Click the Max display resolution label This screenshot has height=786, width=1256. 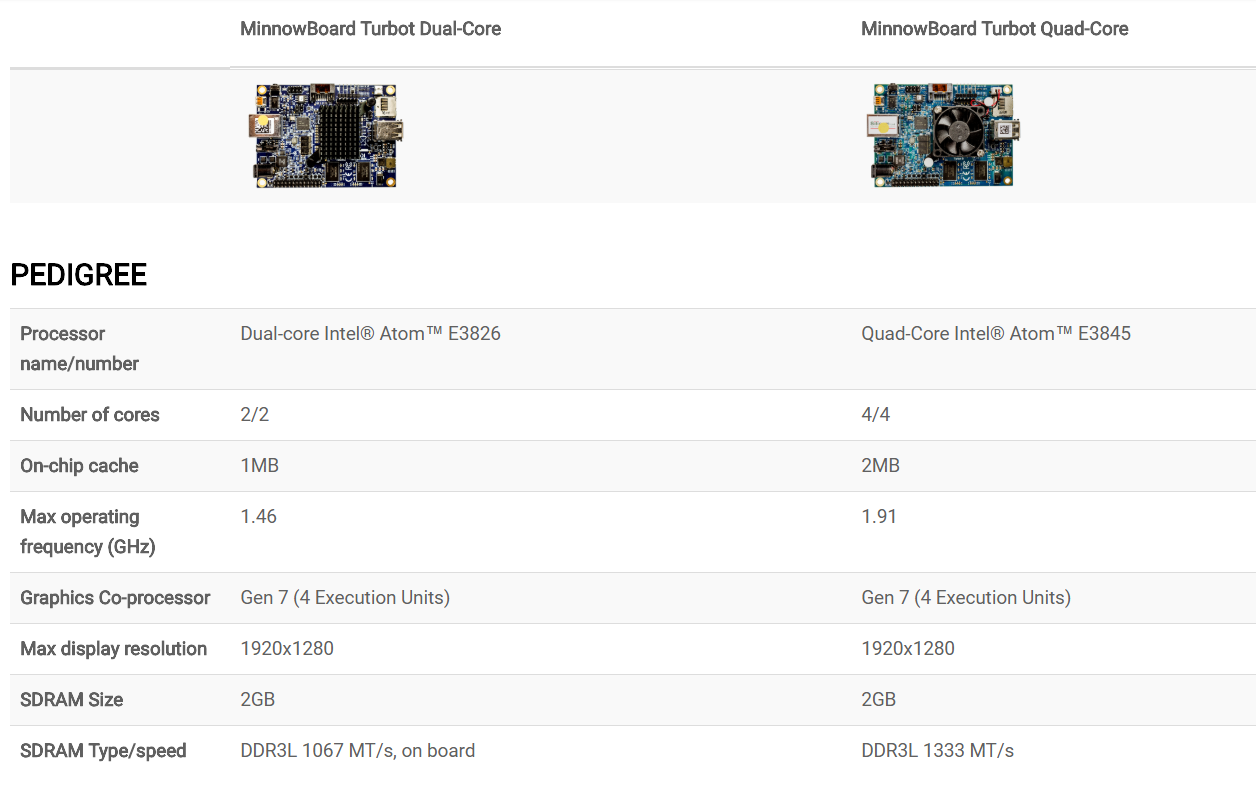(x=114, y=649)
